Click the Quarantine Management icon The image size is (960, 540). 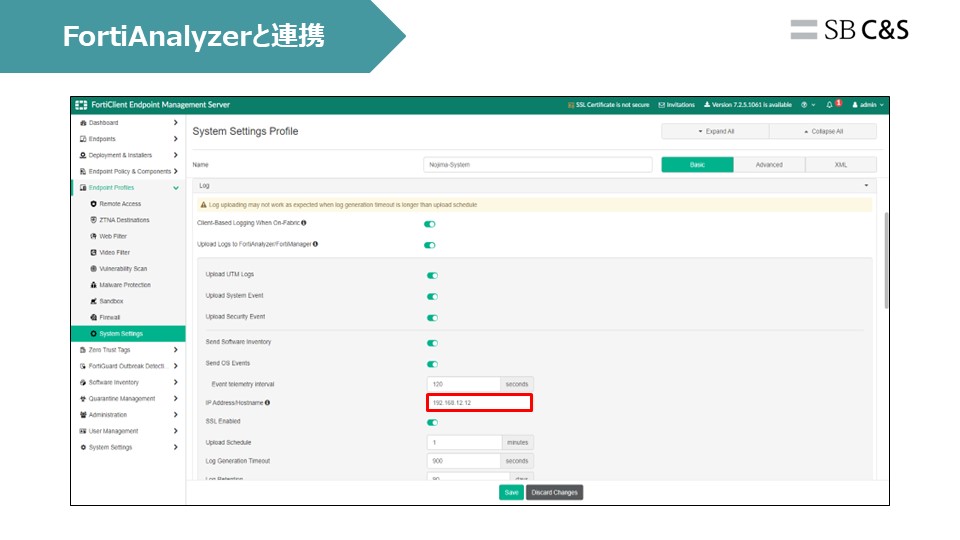pyautogui.click(x=83, y=399)
